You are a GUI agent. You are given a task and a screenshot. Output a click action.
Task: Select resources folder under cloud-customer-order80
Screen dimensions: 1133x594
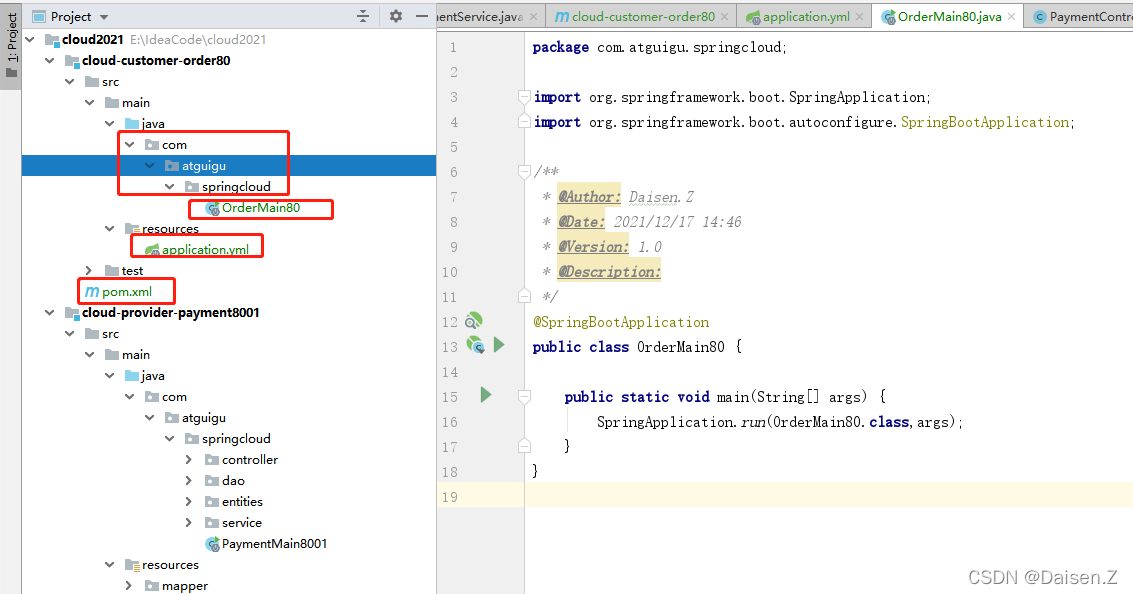tap(171, 229)
